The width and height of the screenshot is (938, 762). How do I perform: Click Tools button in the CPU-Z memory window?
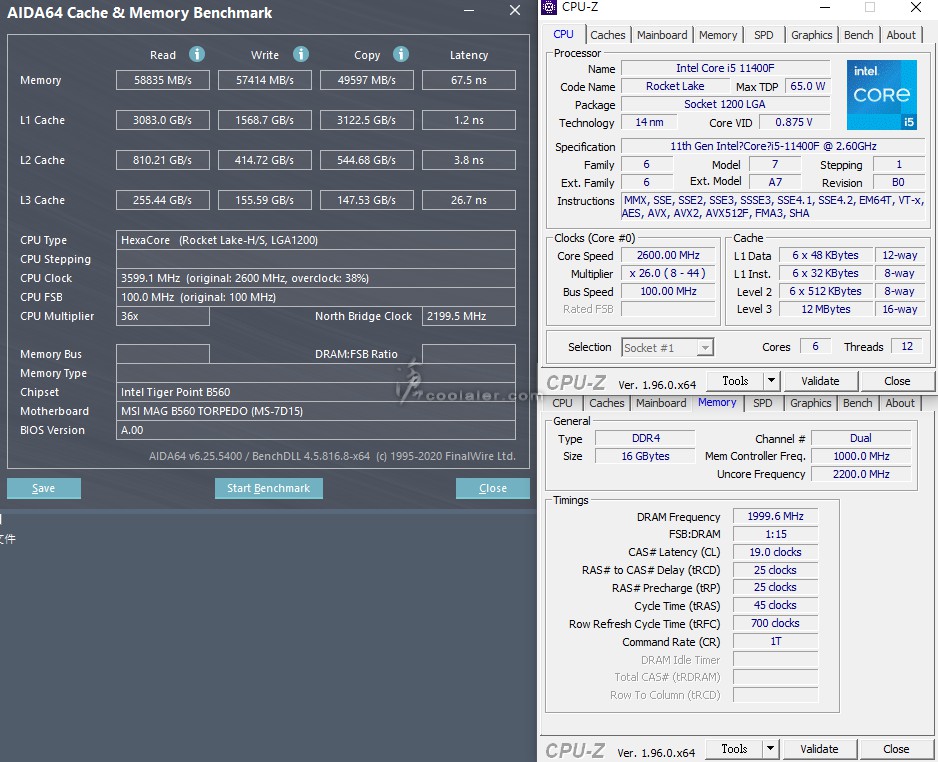tap(734, 749)
